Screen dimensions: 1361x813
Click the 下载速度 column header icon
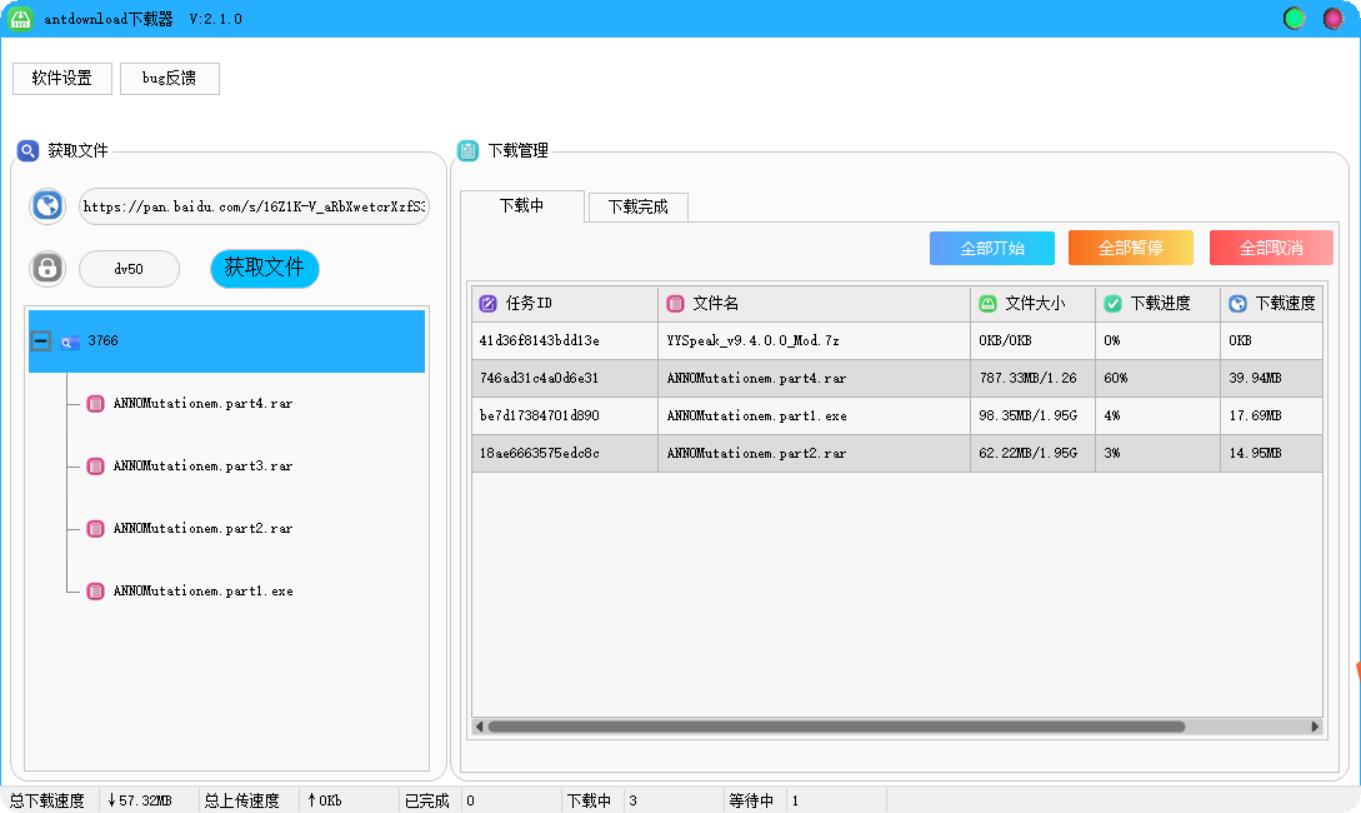(1237, 304)
